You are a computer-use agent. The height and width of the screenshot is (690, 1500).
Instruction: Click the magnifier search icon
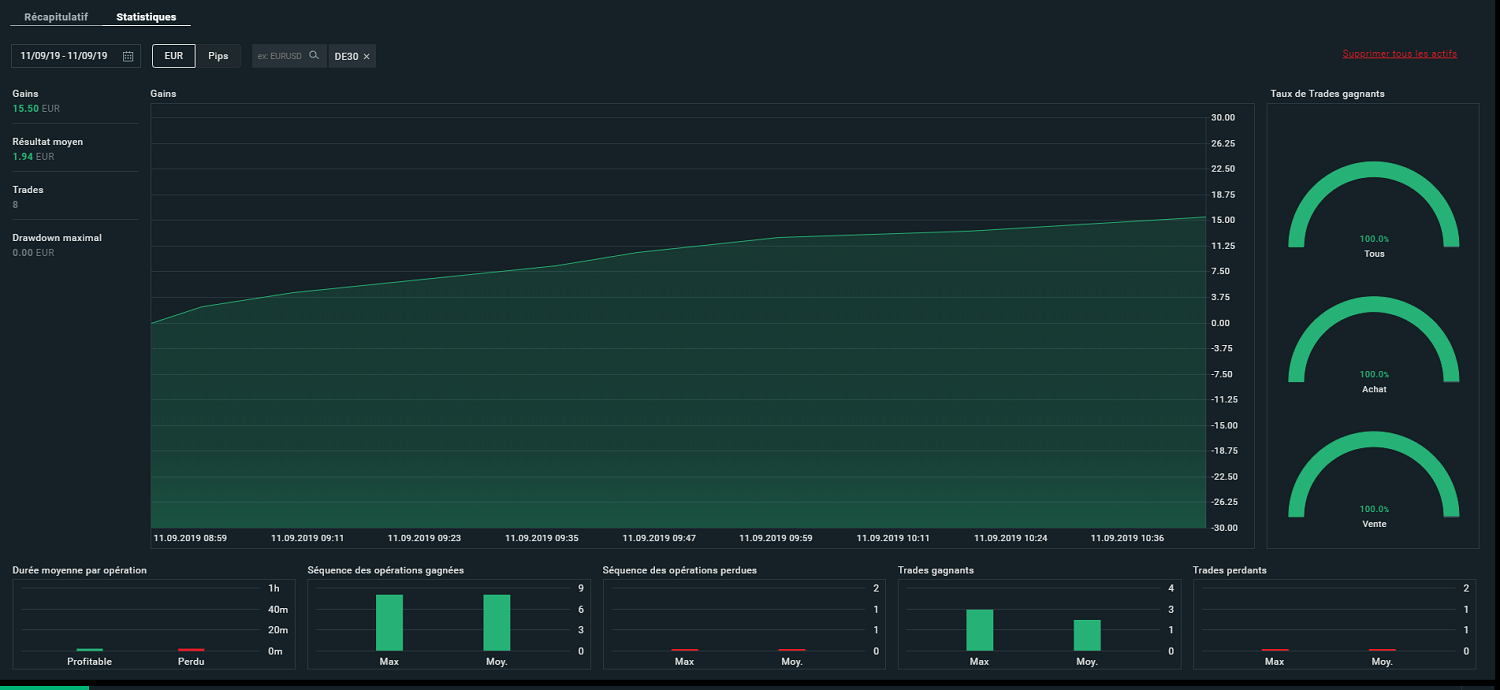pyautogui.click(x=314, y=56)
